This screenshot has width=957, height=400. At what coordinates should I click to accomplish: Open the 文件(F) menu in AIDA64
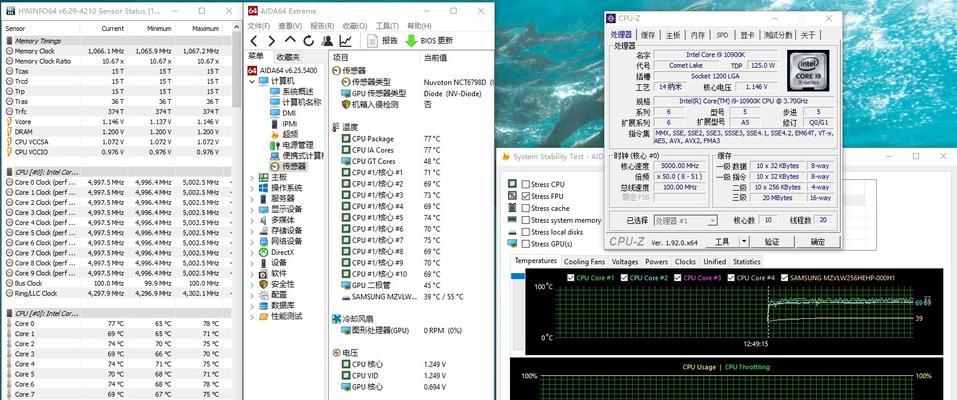(259, 26)
